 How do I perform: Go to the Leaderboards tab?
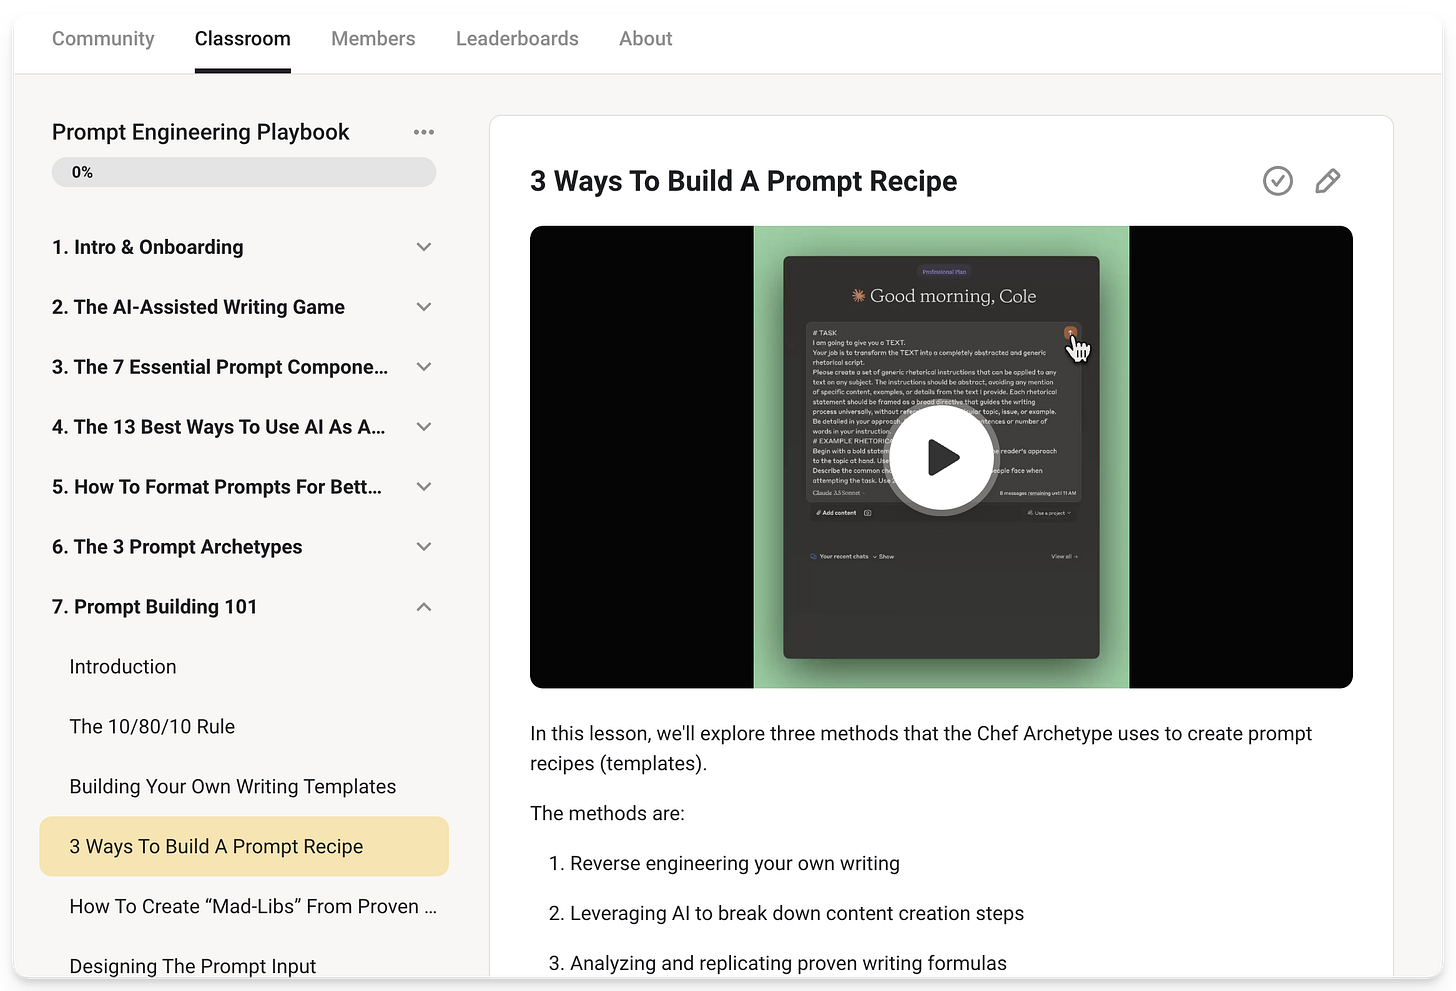coord(517,39)
